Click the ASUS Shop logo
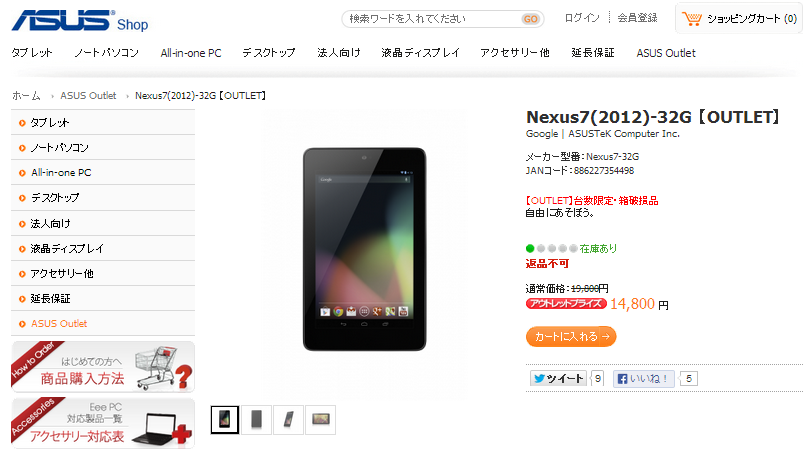This screenshot has height=454, width=812. 80,21
